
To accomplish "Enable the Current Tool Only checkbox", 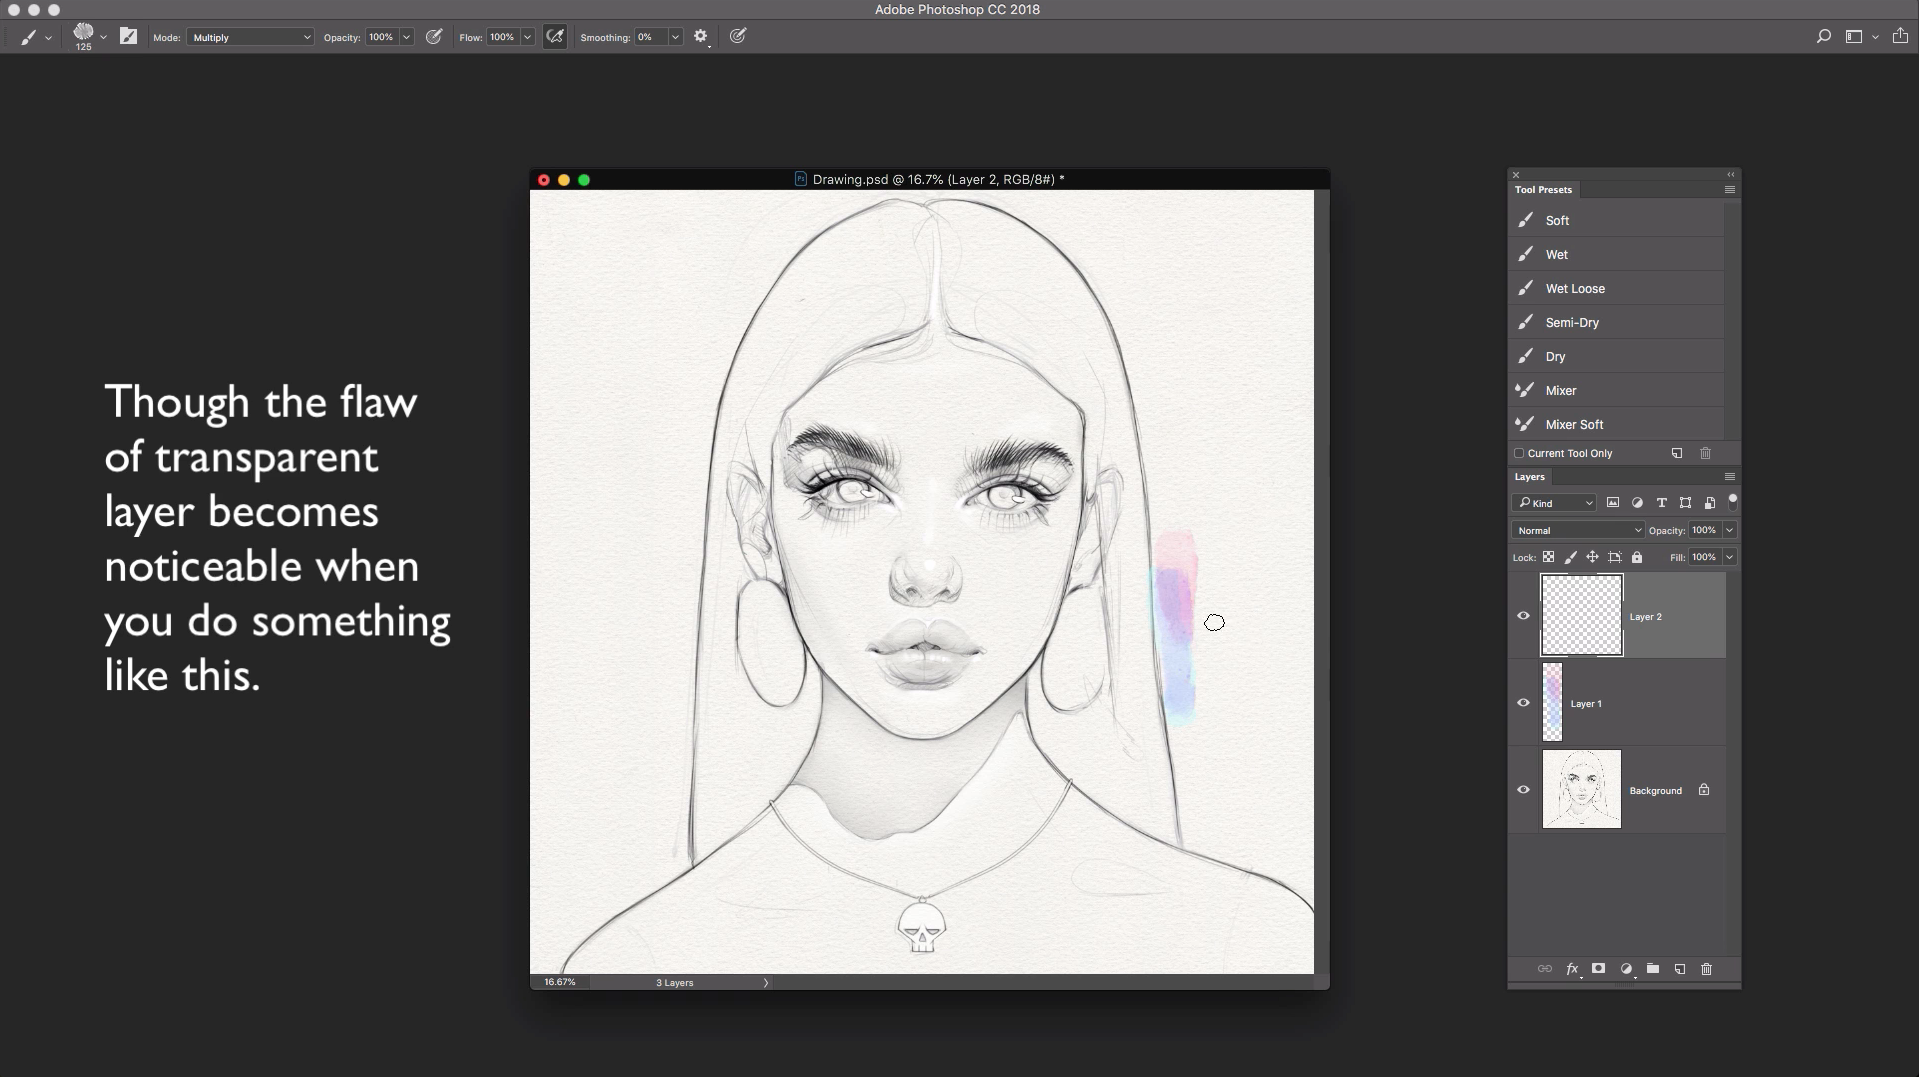I will coord(1519,453).
